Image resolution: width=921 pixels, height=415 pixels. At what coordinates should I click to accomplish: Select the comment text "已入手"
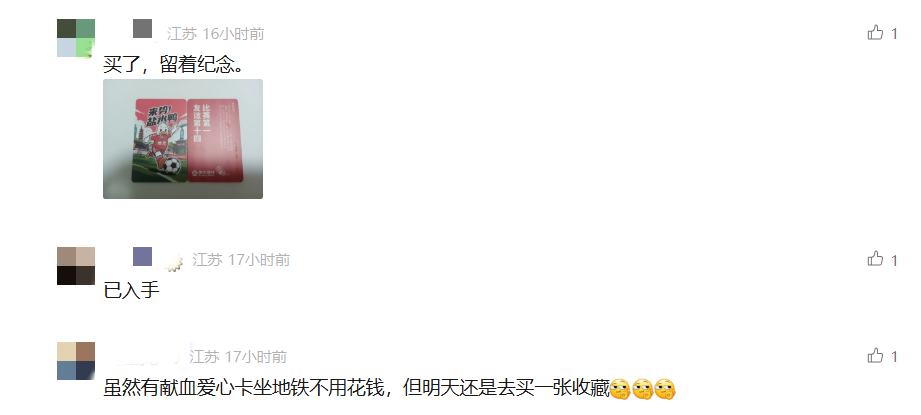132,291
